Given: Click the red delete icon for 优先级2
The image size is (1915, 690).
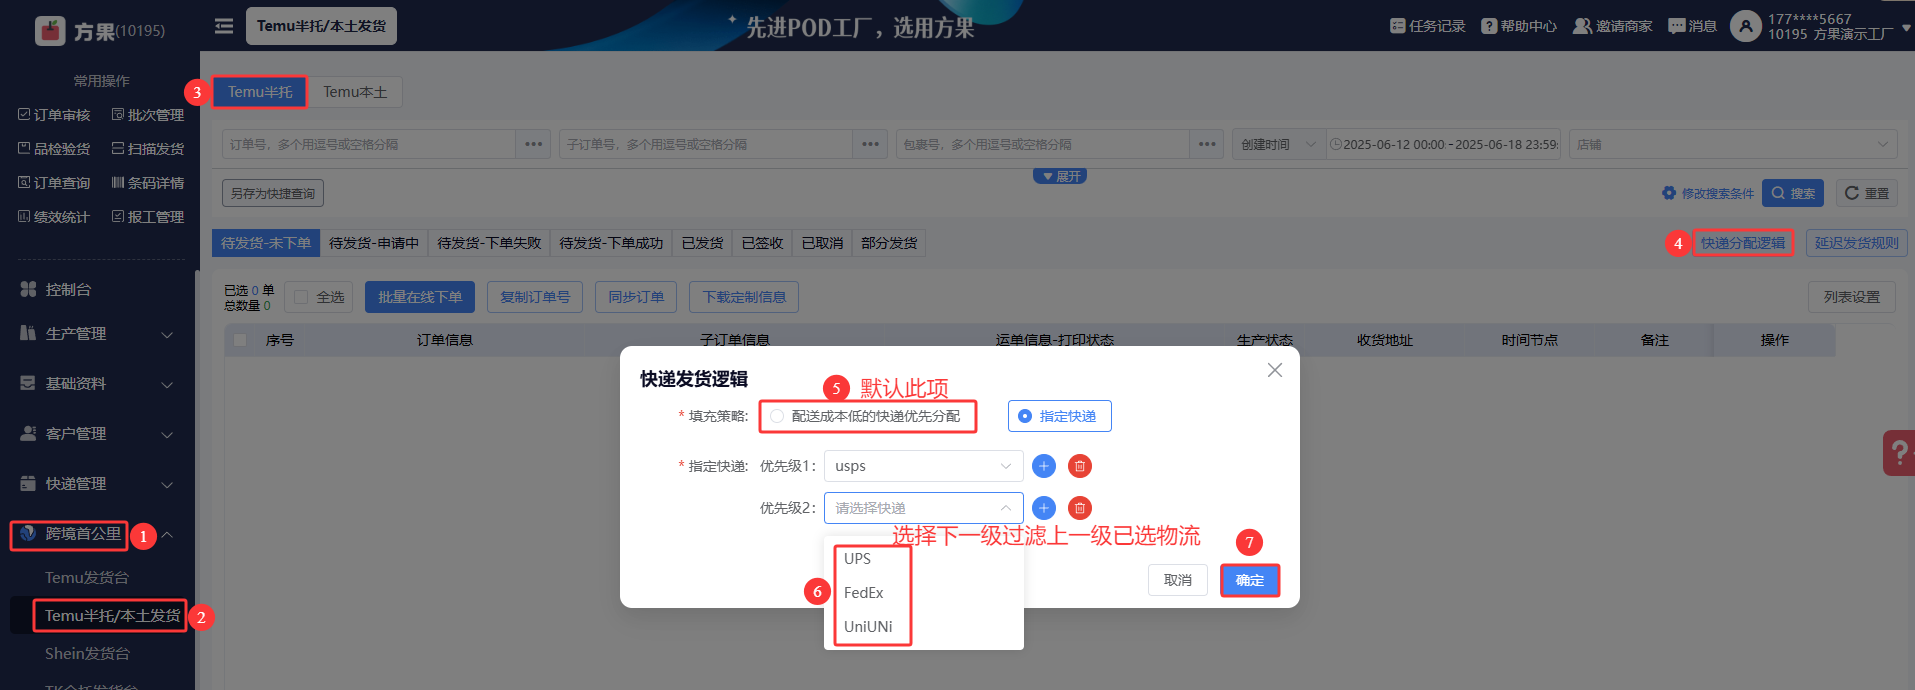Looking at the screenshot, I should 1080,508.
